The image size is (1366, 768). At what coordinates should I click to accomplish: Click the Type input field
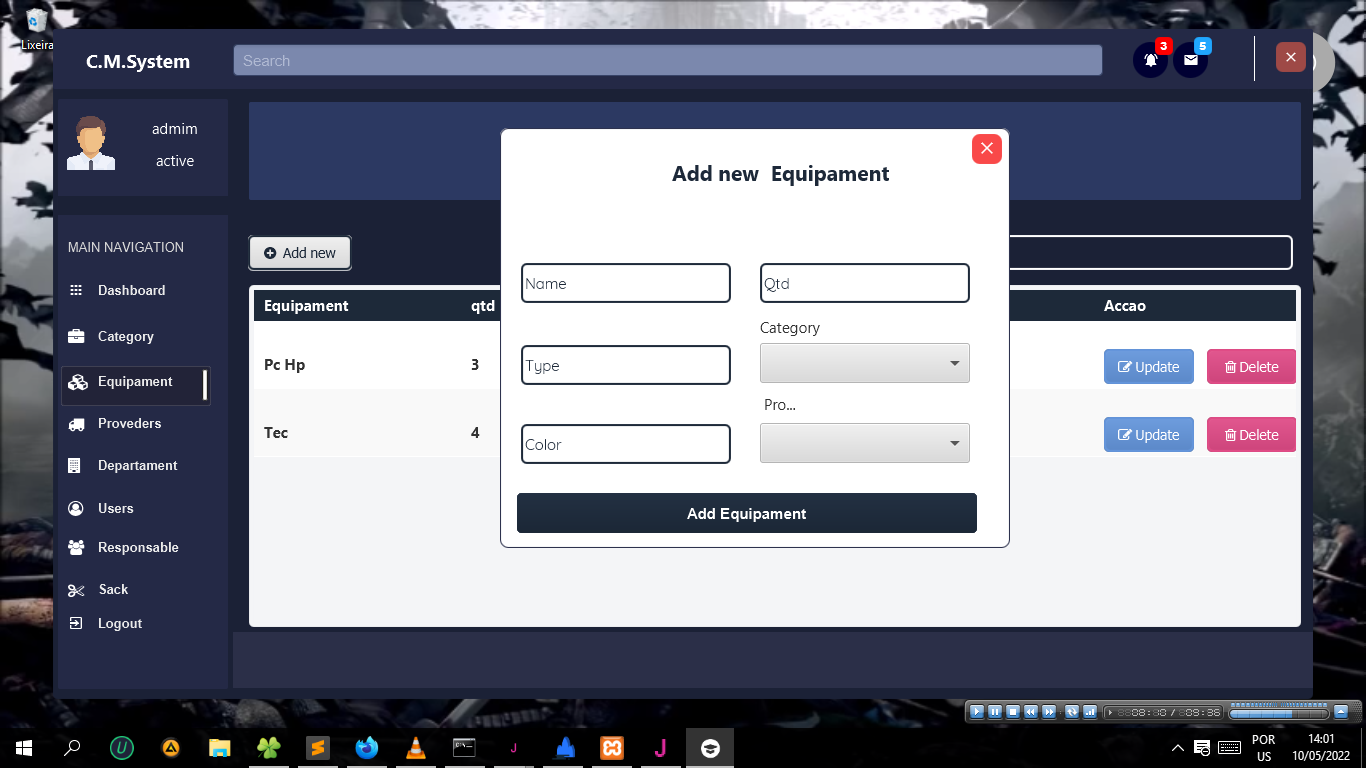click(626, 365)
